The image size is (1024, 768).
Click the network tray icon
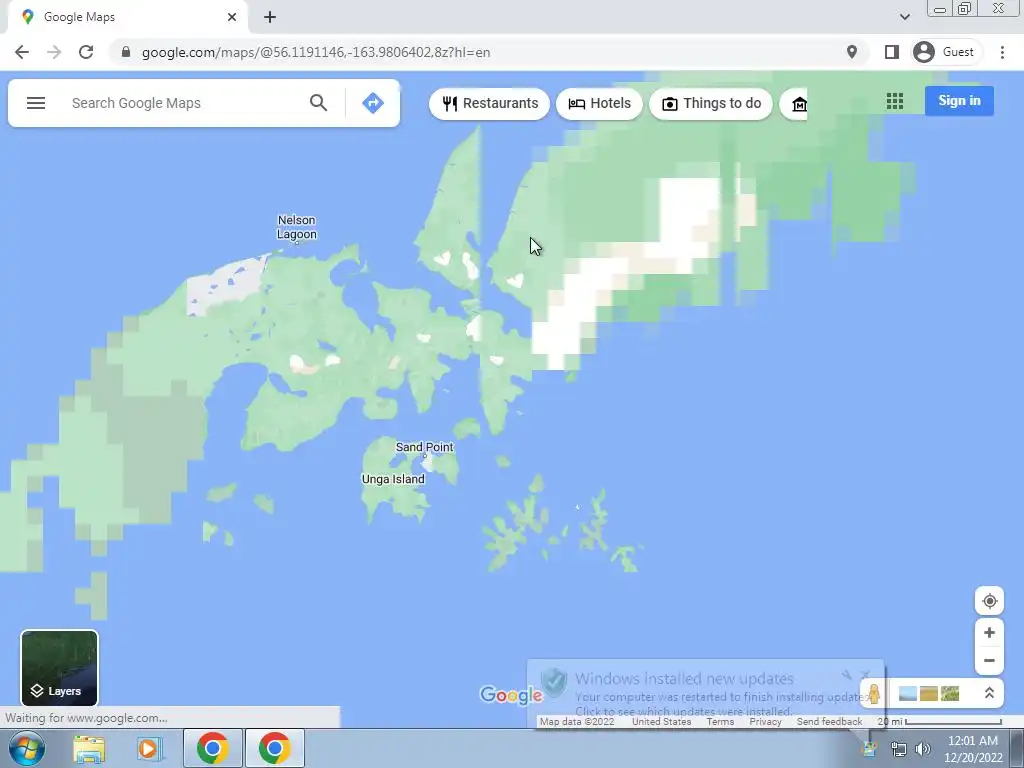point(899,749)
